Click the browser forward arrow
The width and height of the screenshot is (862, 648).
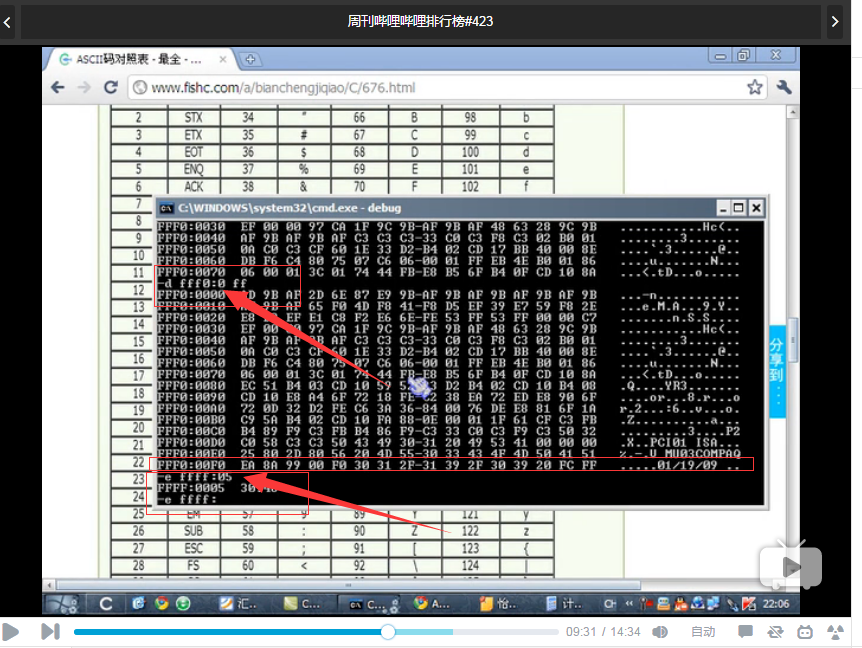point(84,87)
